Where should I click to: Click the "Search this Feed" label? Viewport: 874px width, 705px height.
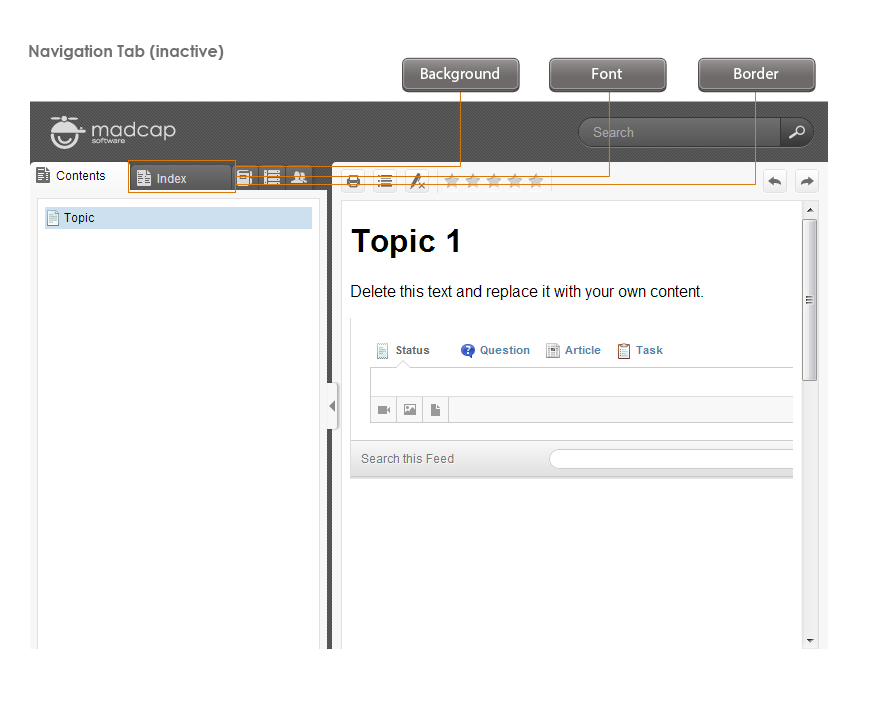coord(407,459)
